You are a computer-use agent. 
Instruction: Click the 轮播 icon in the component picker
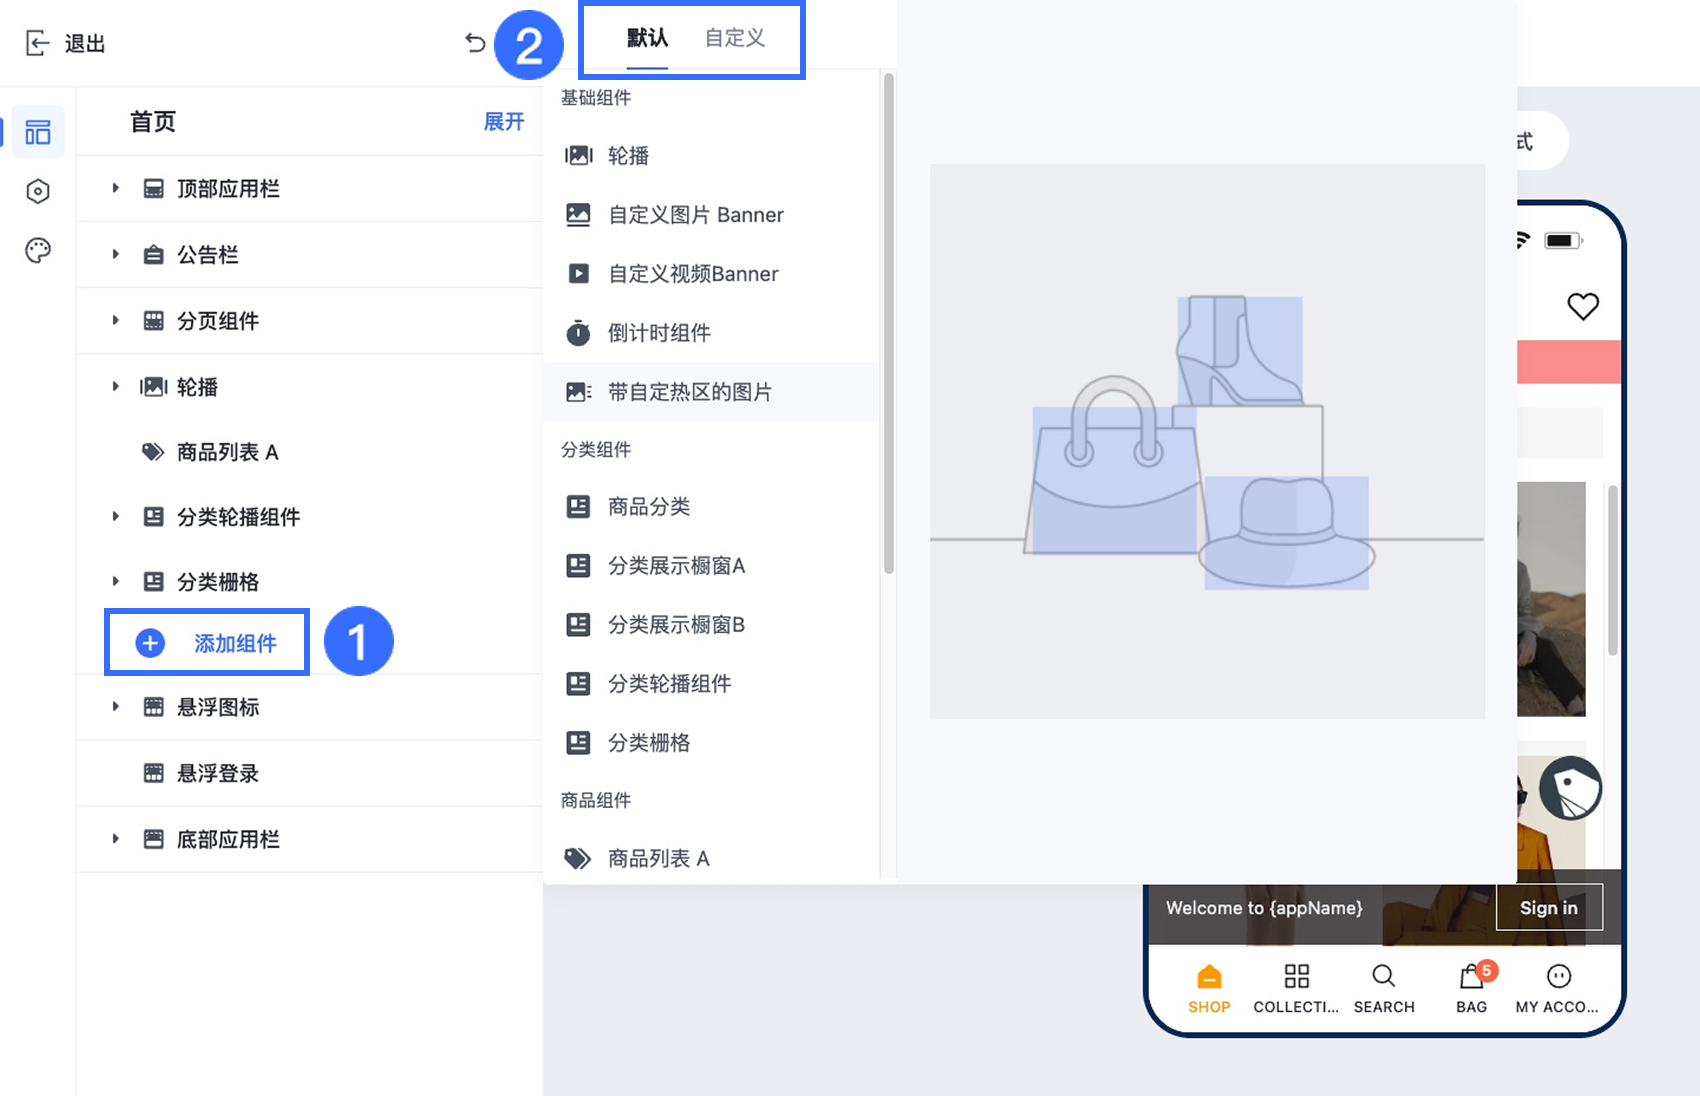578,155
